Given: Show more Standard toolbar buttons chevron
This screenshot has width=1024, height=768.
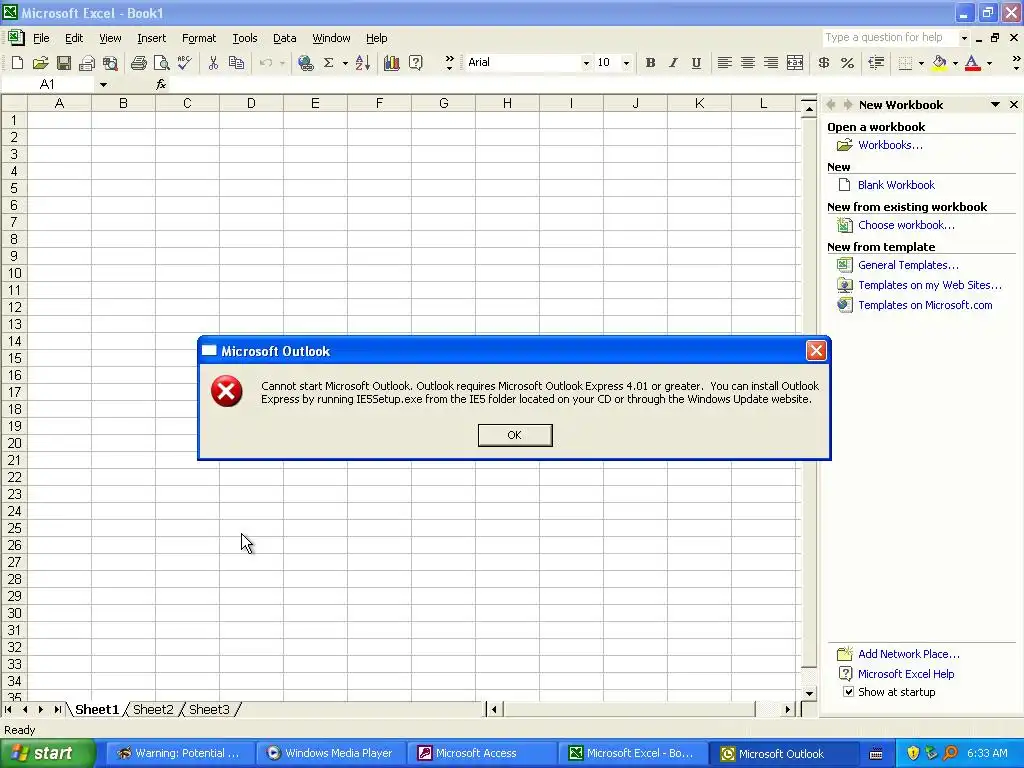Looking at the screenshot, I should point(449,63).
